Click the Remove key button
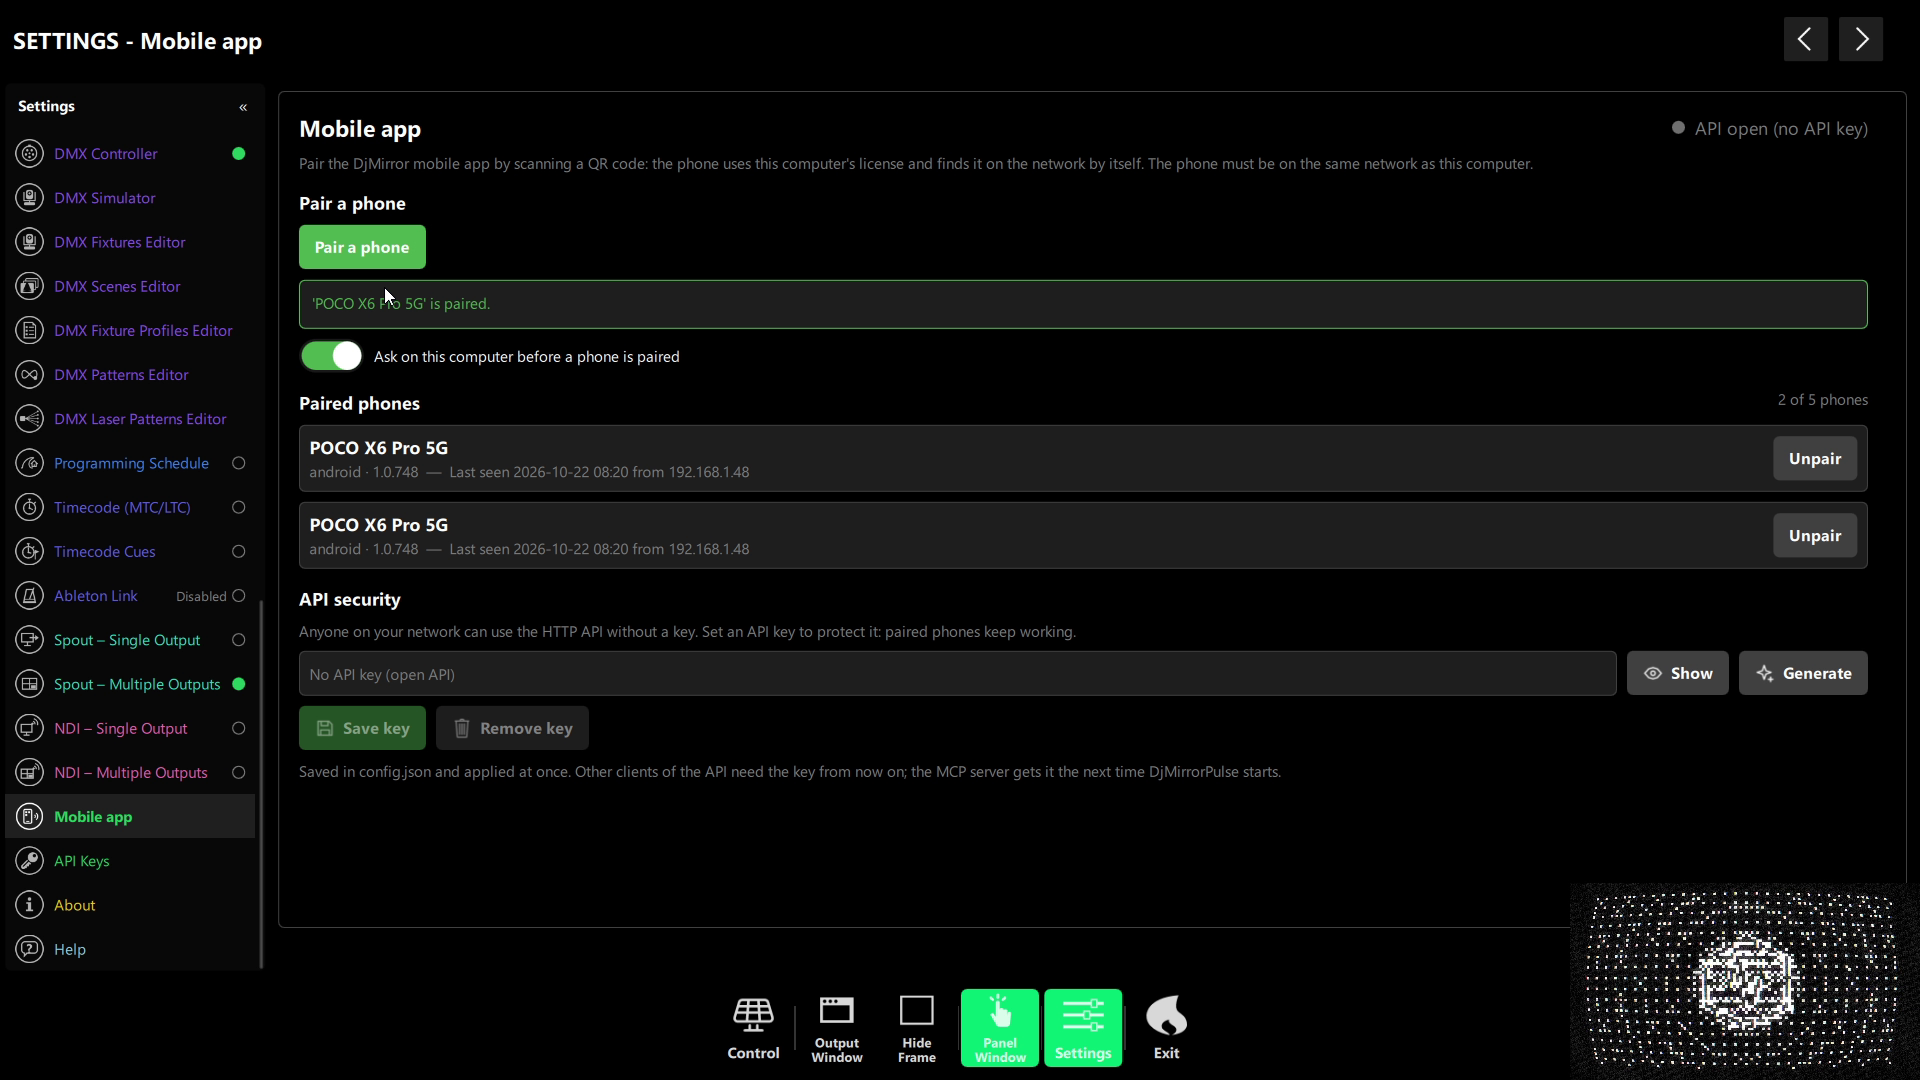The height and width of the screenshot is (1080, 1920). click(x=512, y=728)
